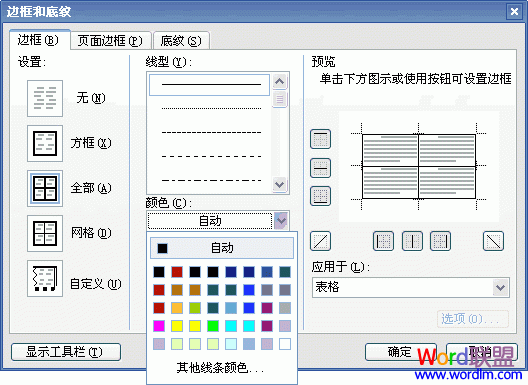The width and height of the screenshot is (528, 385).
Task: Click the line style scrollbar thumb
Action: click(279, 99)
